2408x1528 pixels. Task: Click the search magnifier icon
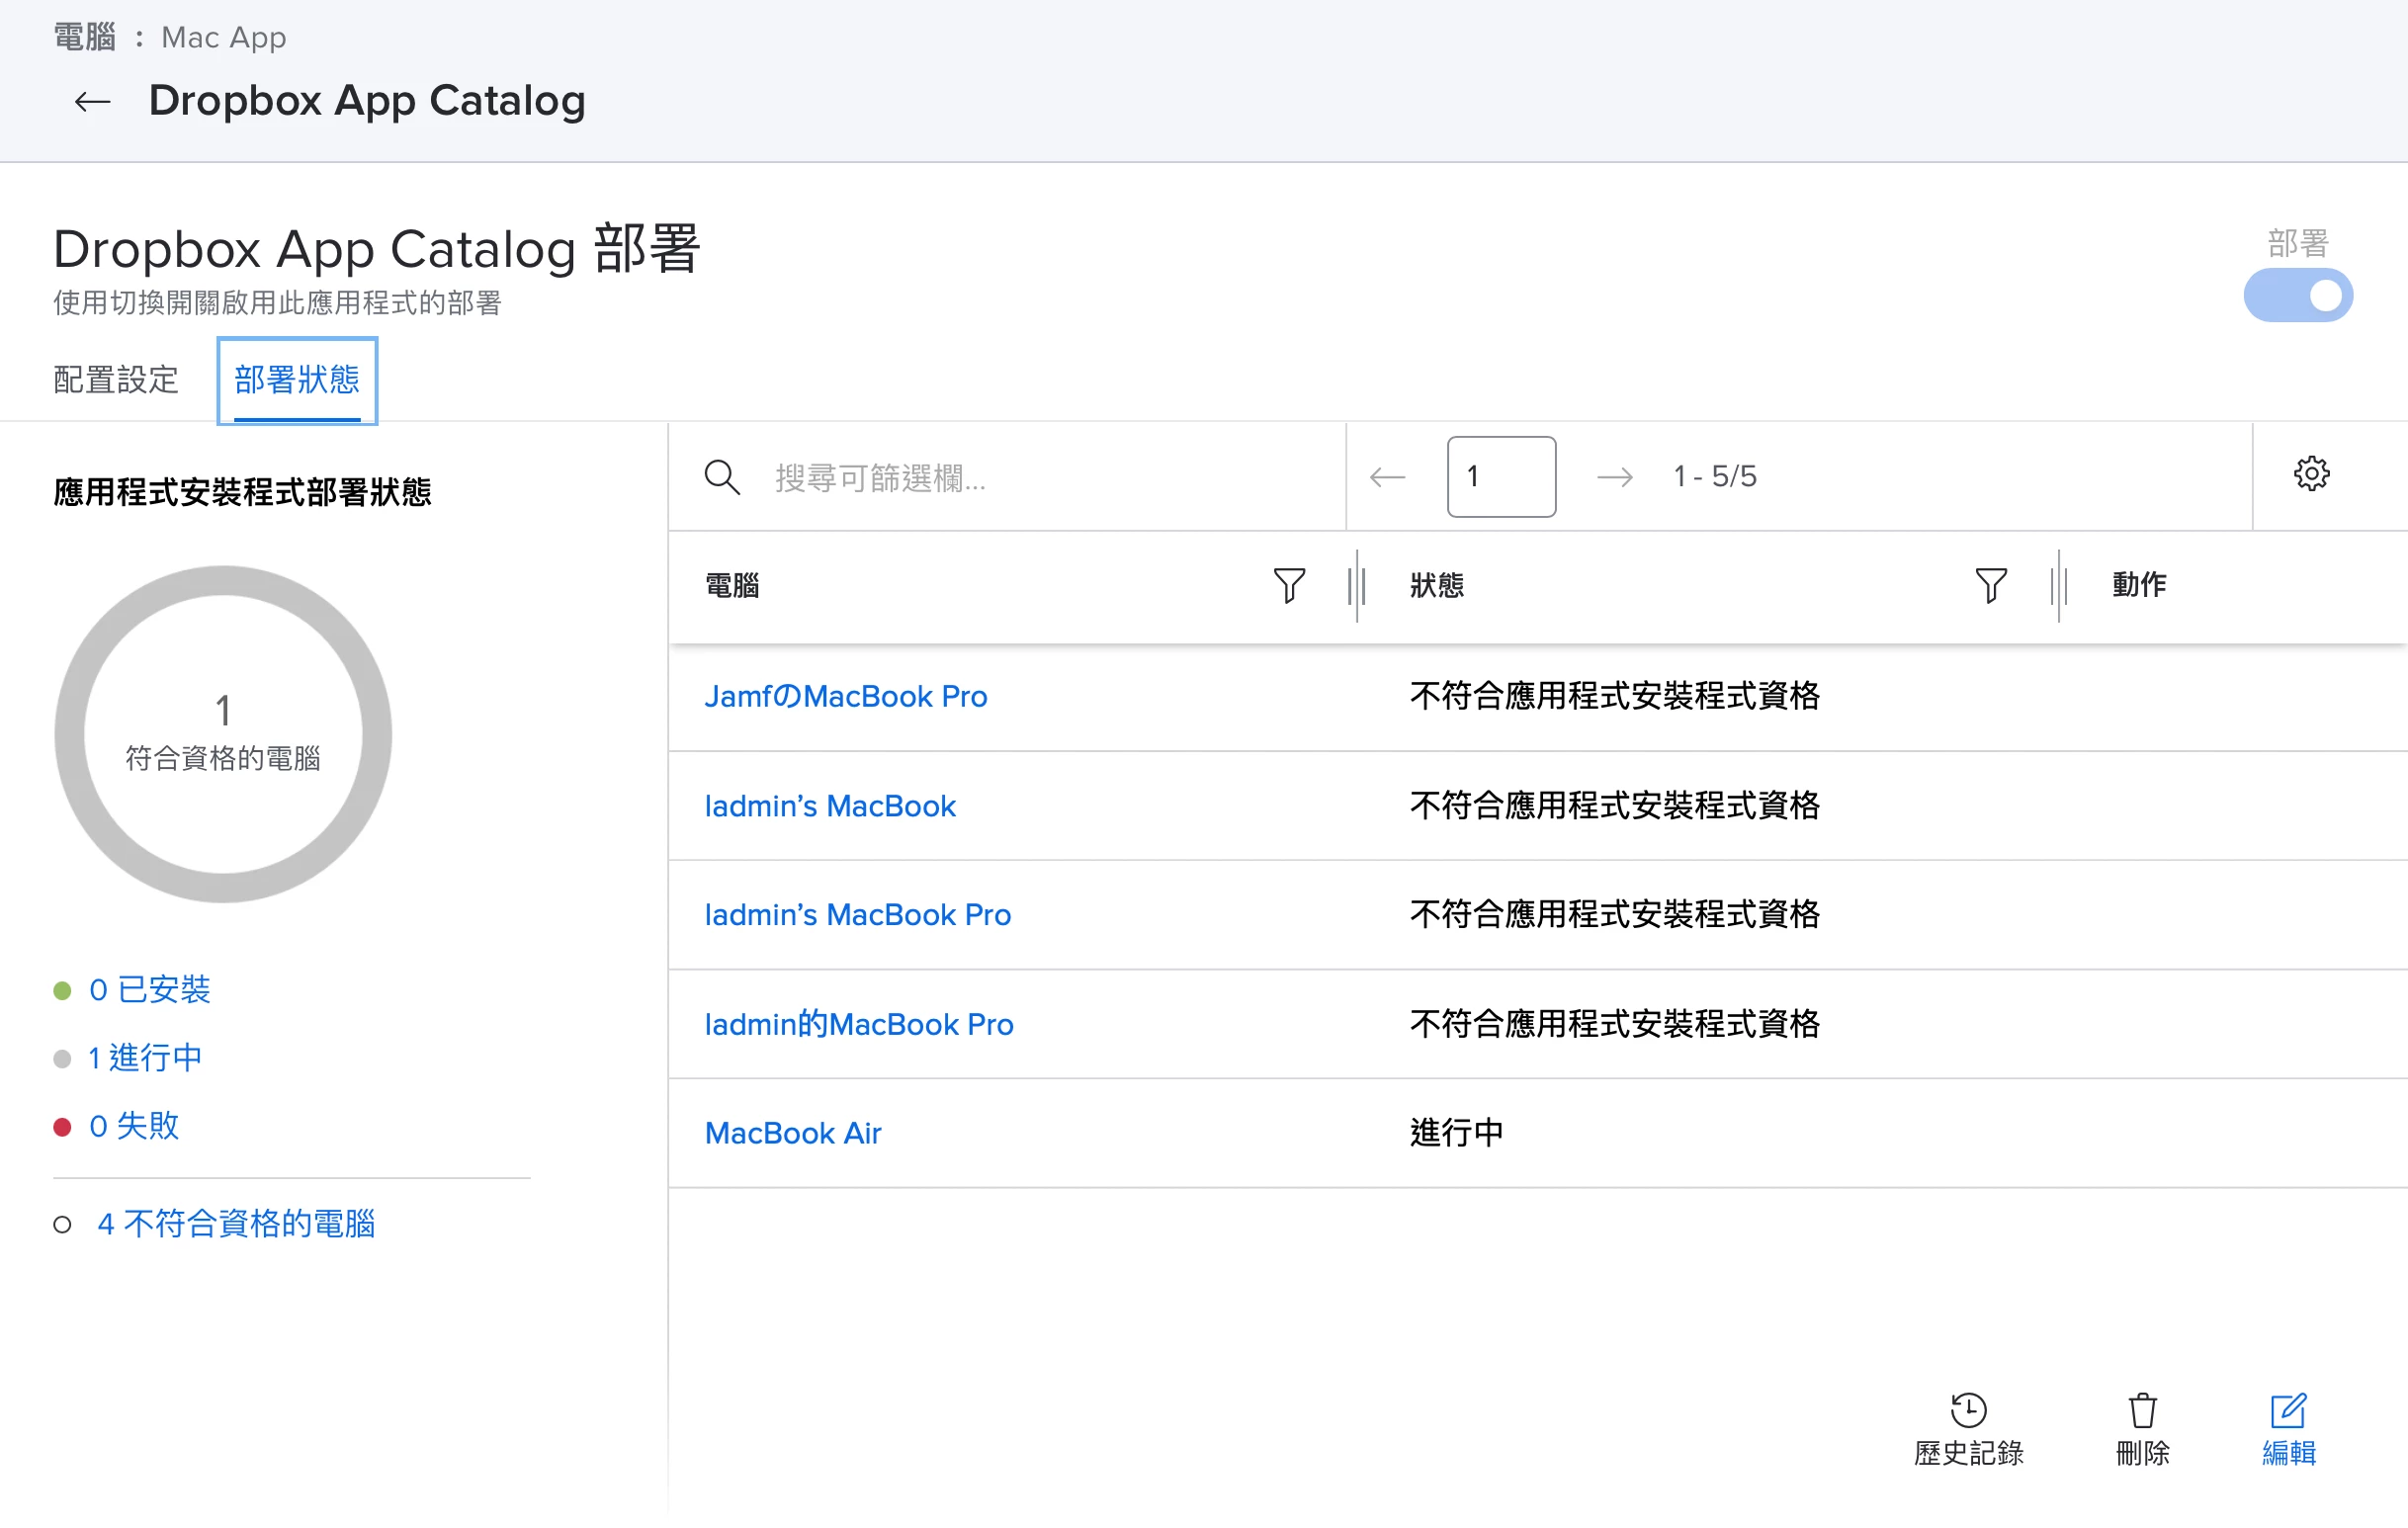click(x=722, y=477)
